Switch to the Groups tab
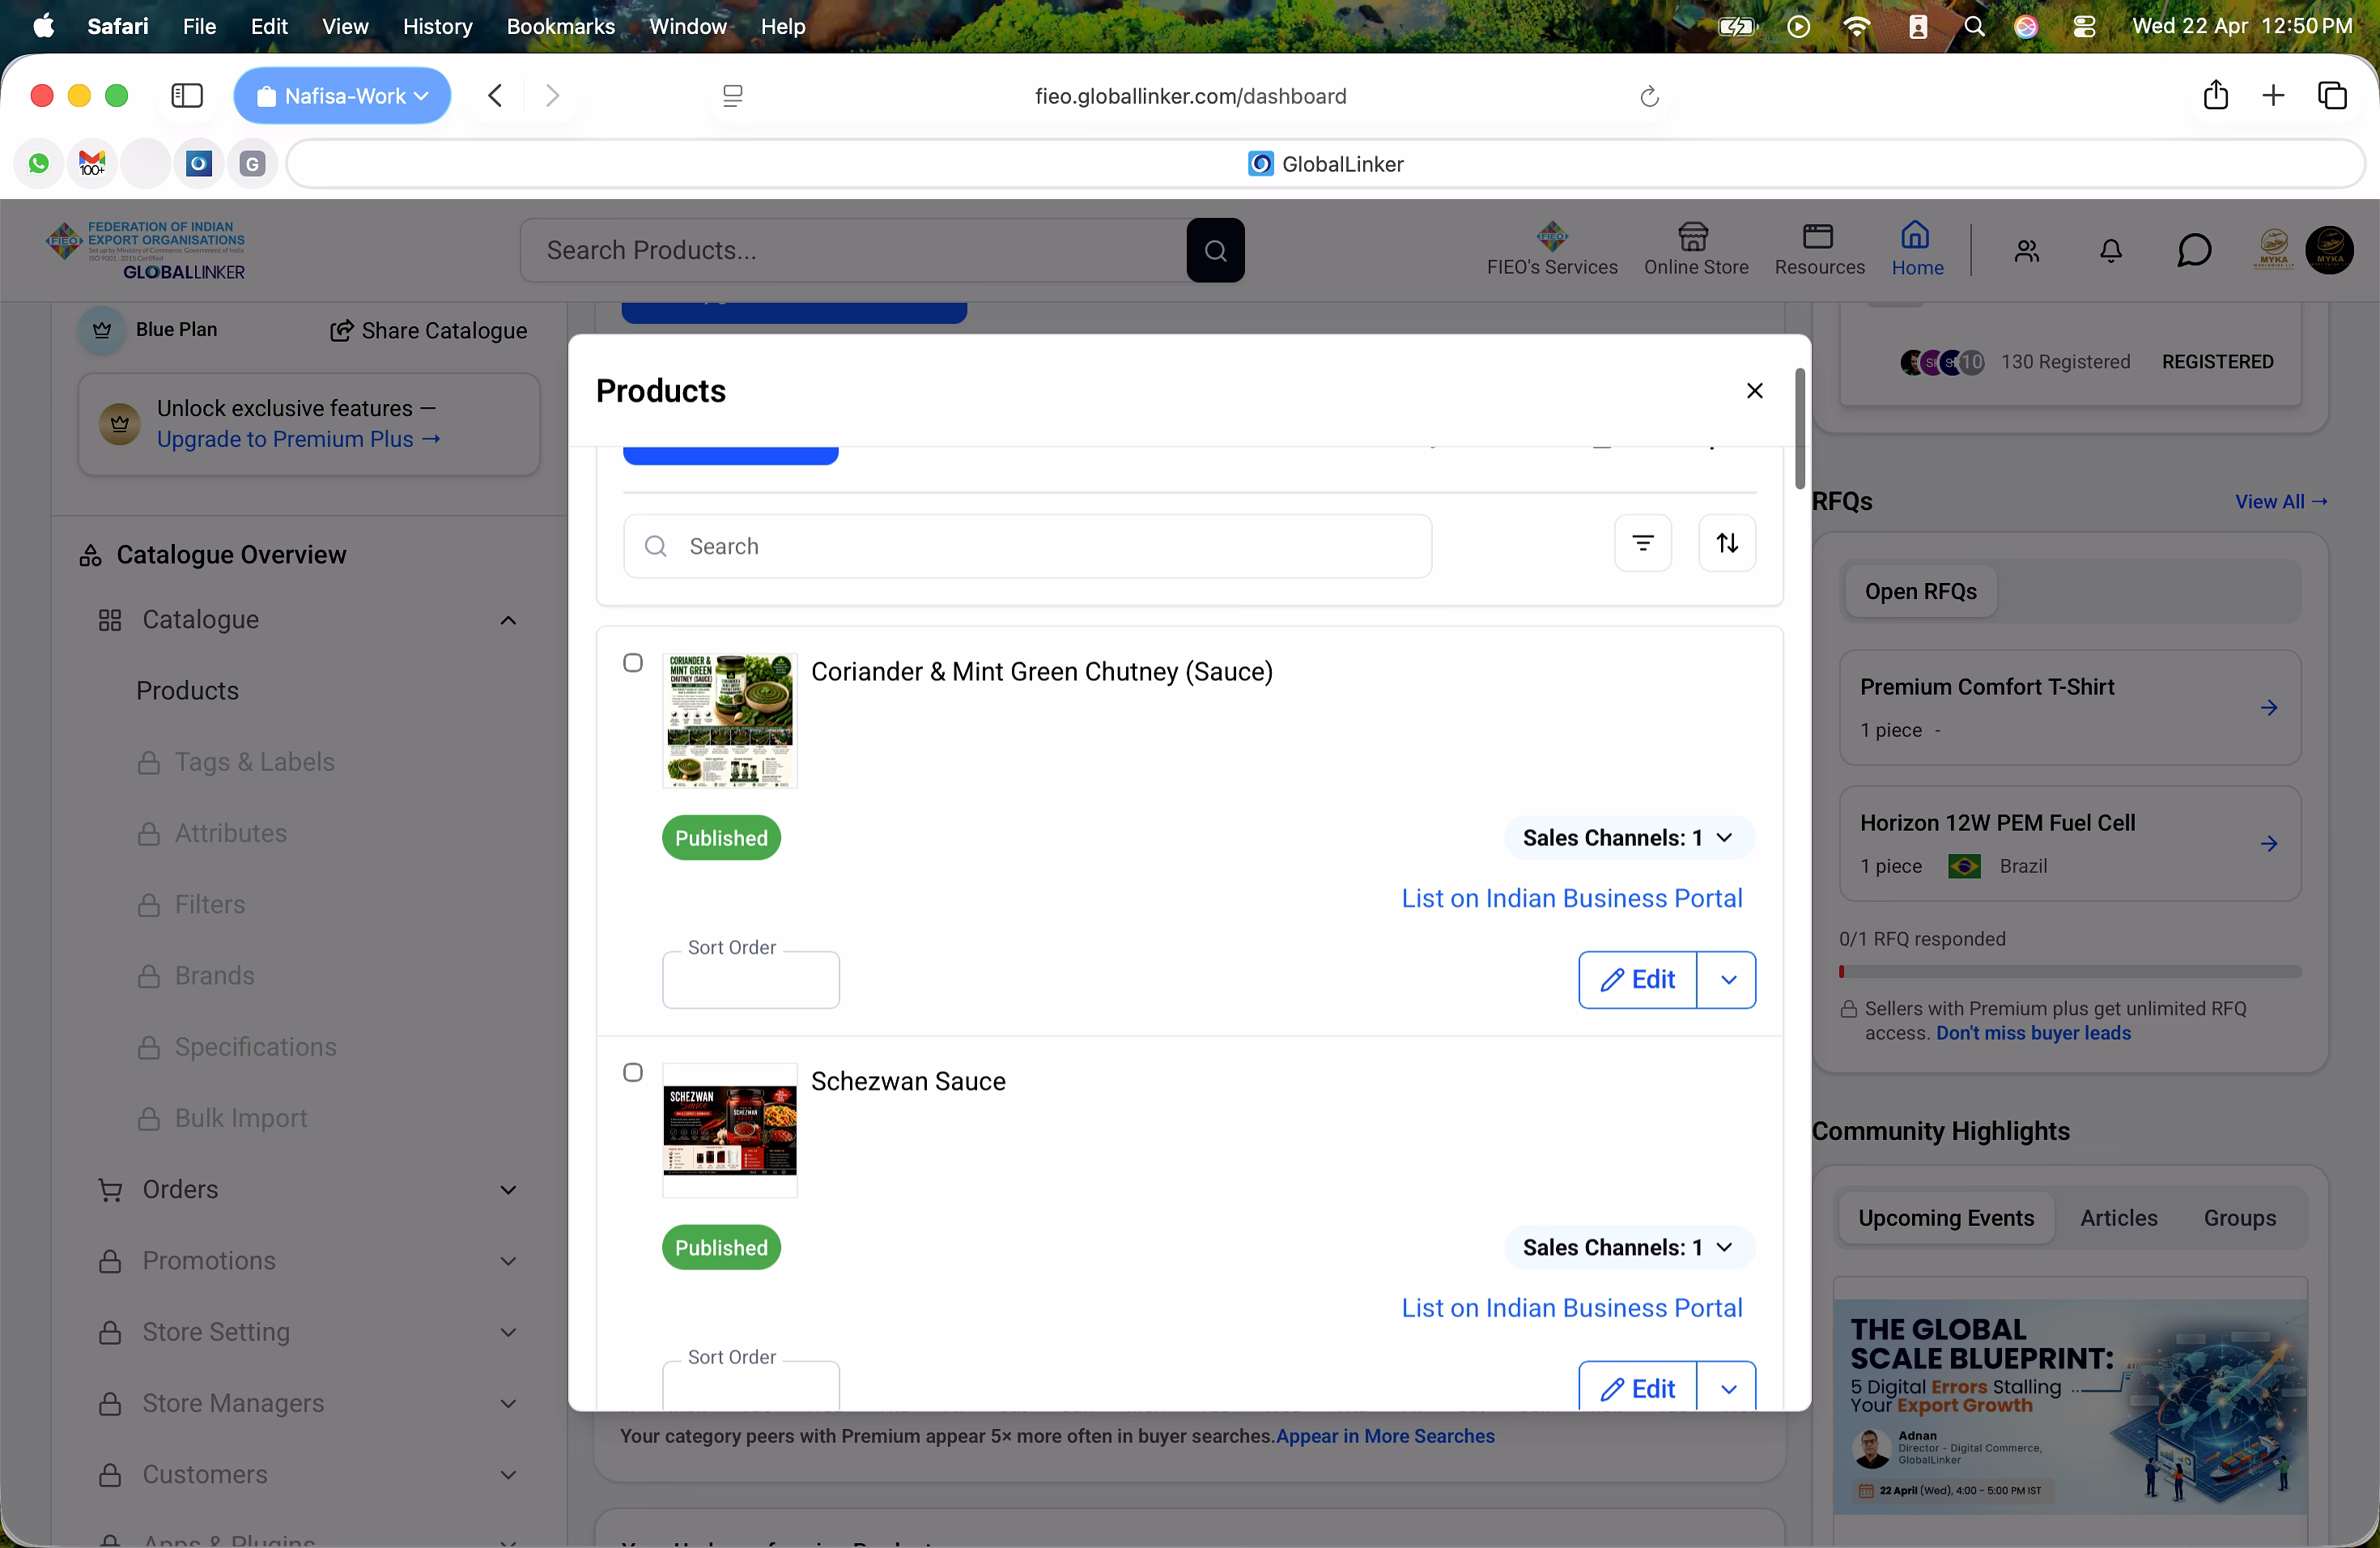 point(2239,1218)
